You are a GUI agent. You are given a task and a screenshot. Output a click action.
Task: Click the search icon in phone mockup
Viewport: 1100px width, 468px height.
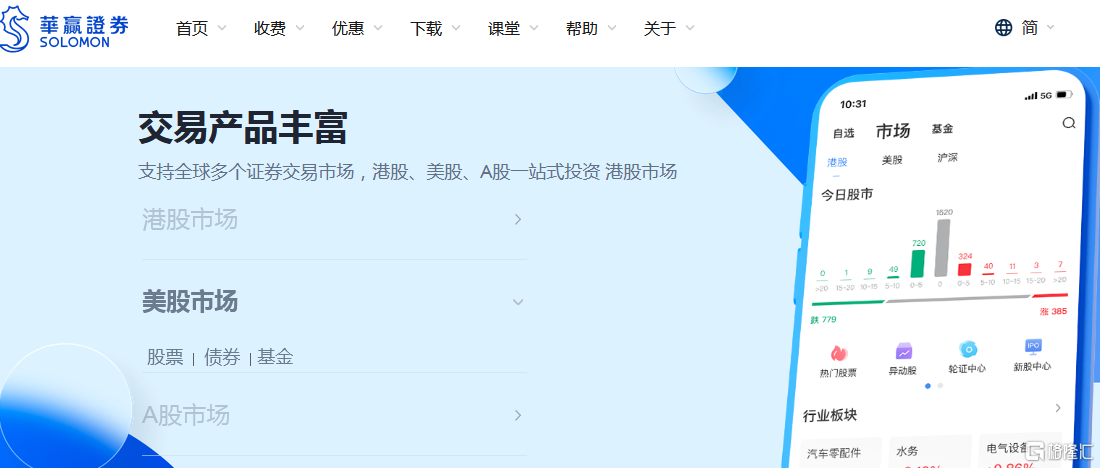point(1068,123)
